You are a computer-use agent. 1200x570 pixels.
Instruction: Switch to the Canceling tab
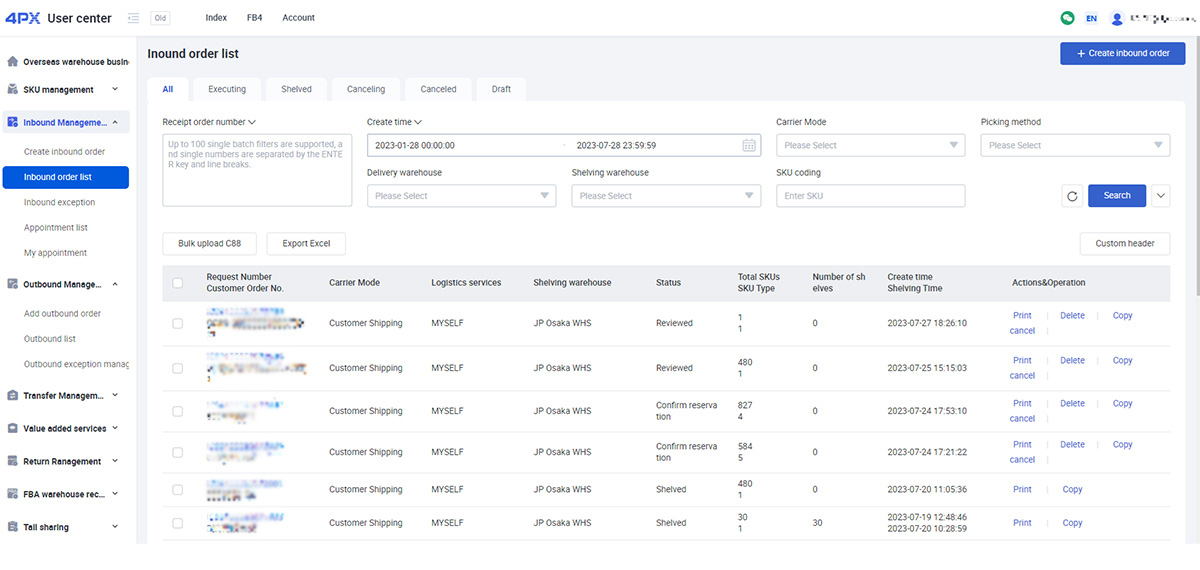(366, 89)
